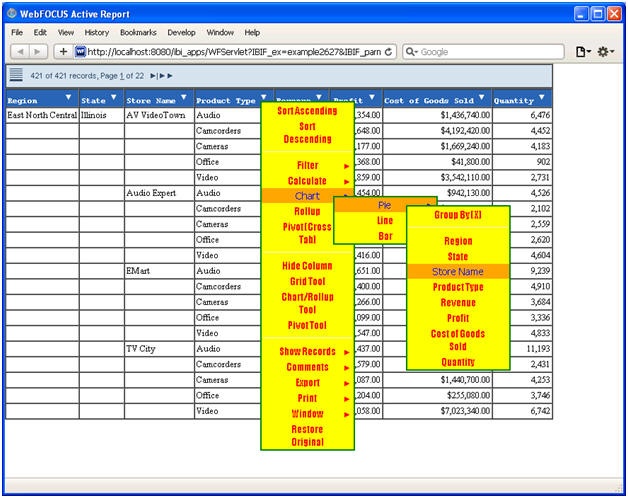The width and height of the screenshot is (628, 498).
Task: Open the Develop menu
Action: [x=181, y=32]
